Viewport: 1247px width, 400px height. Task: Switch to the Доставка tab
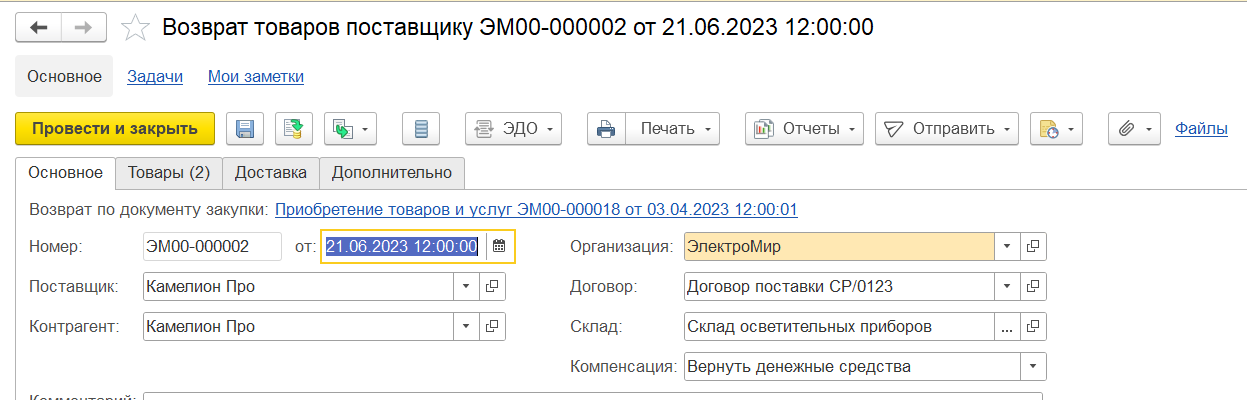(271, 172)
